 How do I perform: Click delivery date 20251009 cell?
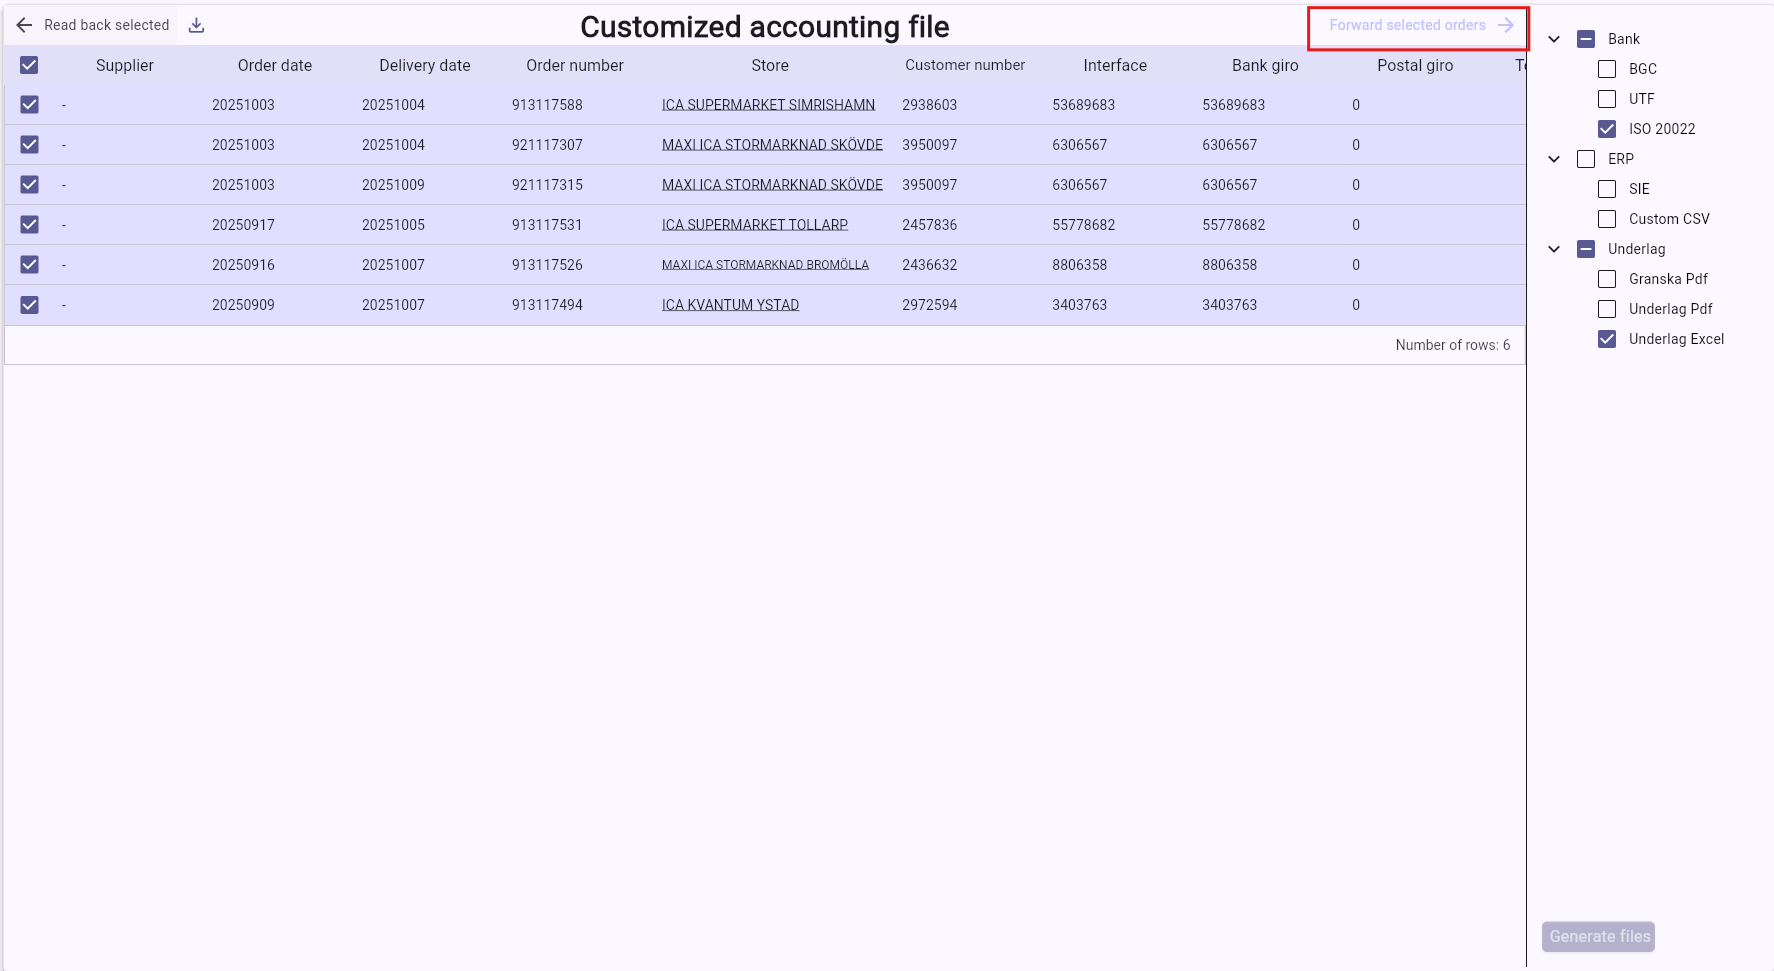tap(393, 185)
